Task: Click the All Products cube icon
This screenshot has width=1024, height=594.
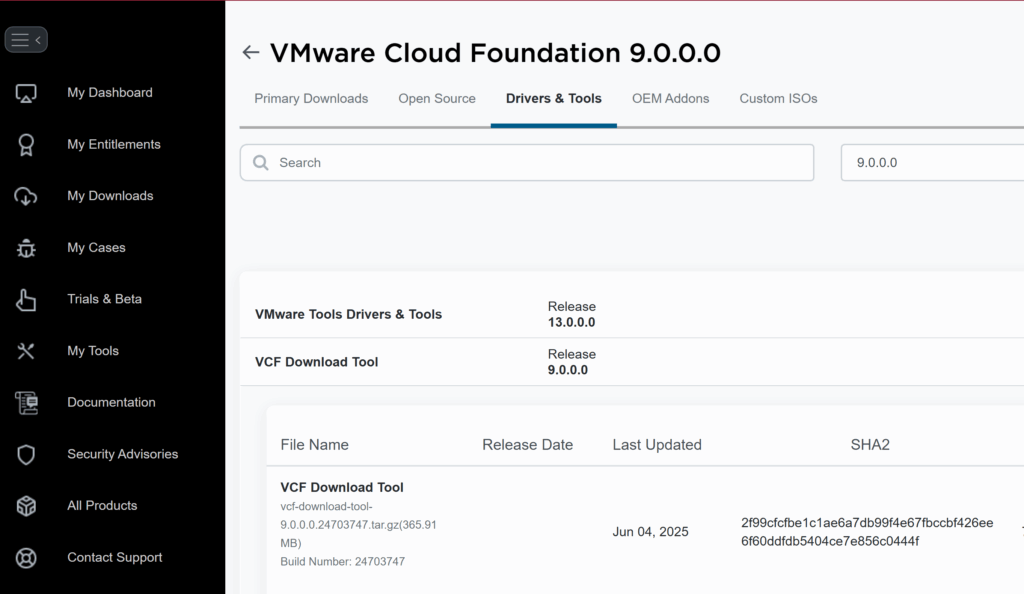Action: 26,506
